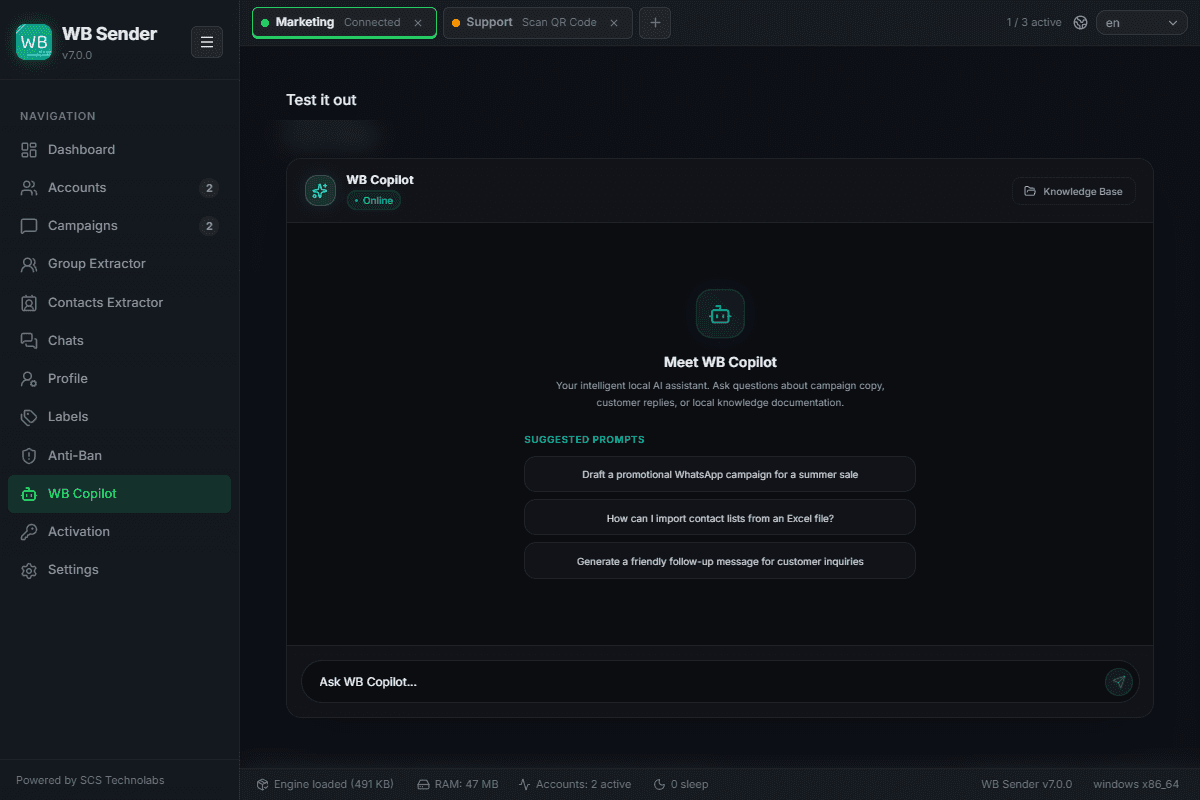Click the Campaigns message icon
This screenshot has width=1200, height=800.
coord(29,226)
